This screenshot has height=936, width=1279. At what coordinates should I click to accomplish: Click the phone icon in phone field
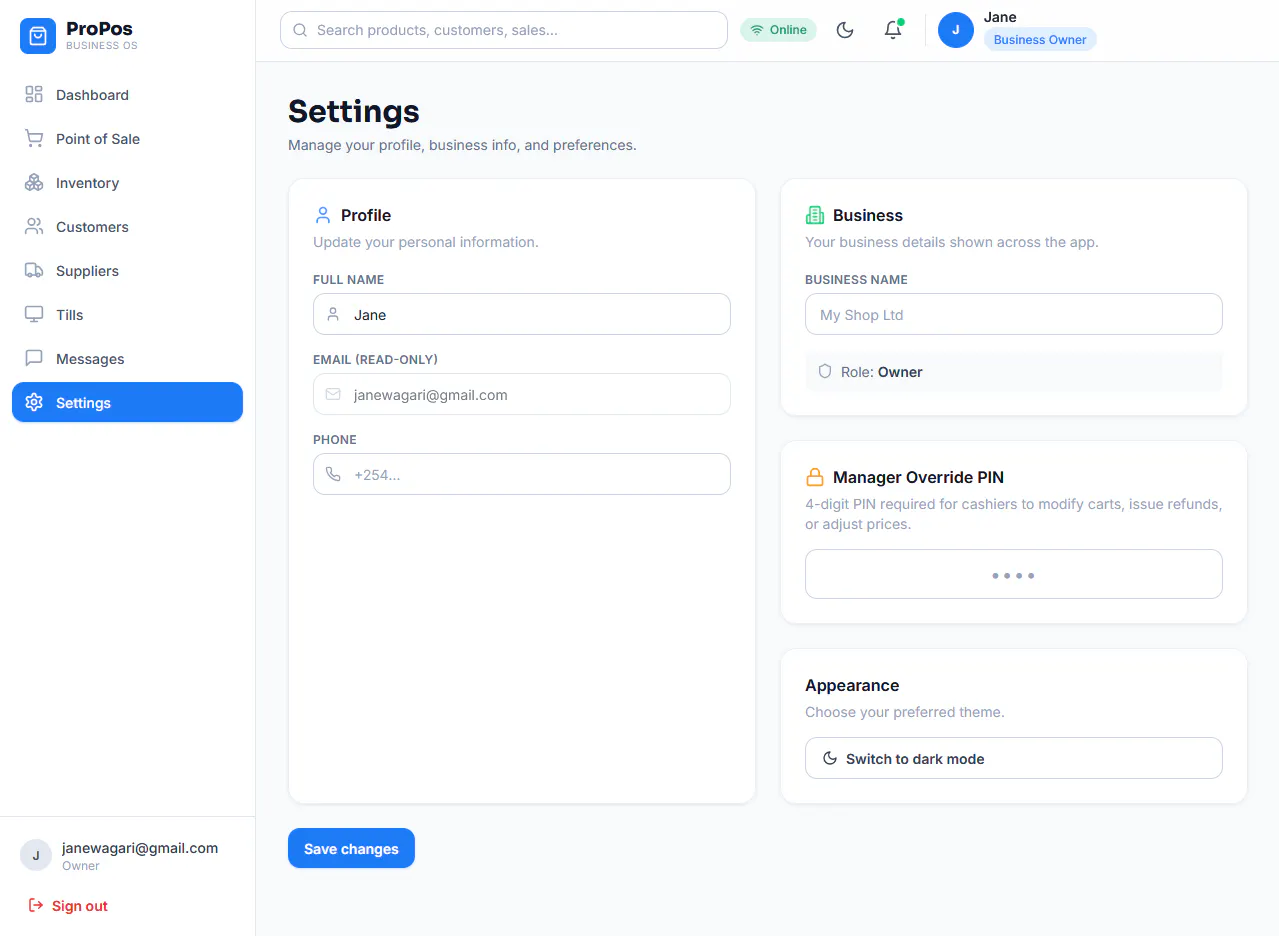(x=333, y=474)
